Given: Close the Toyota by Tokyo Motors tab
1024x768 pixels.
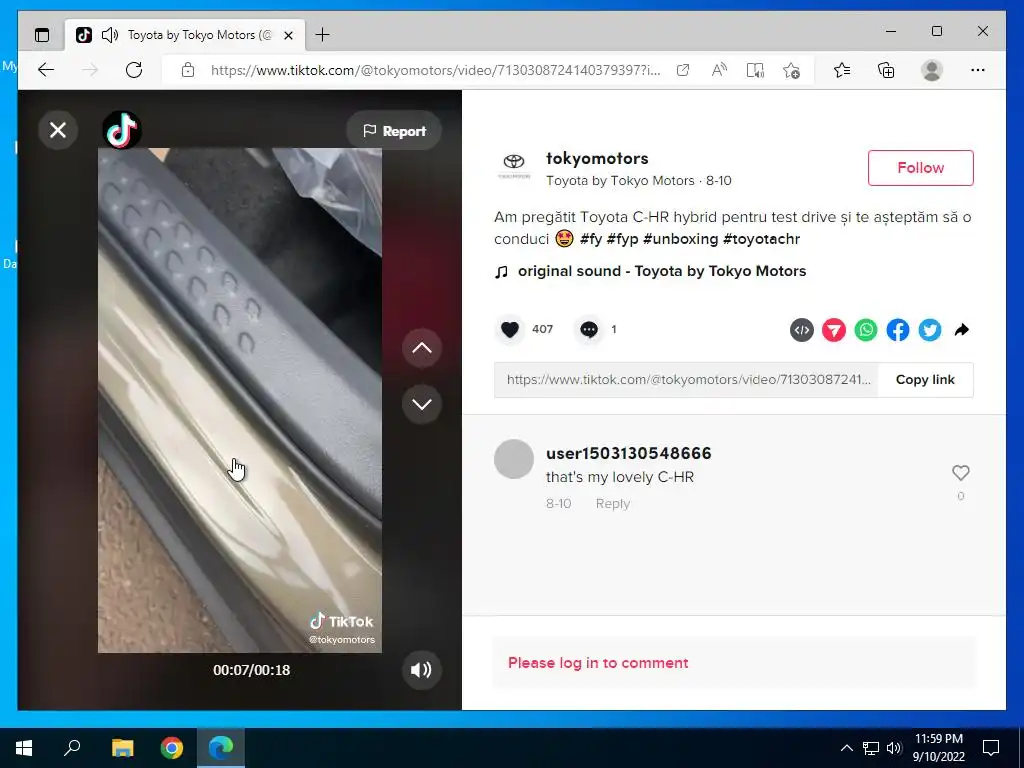Looking at the screenshot, I should pos(289,35).
